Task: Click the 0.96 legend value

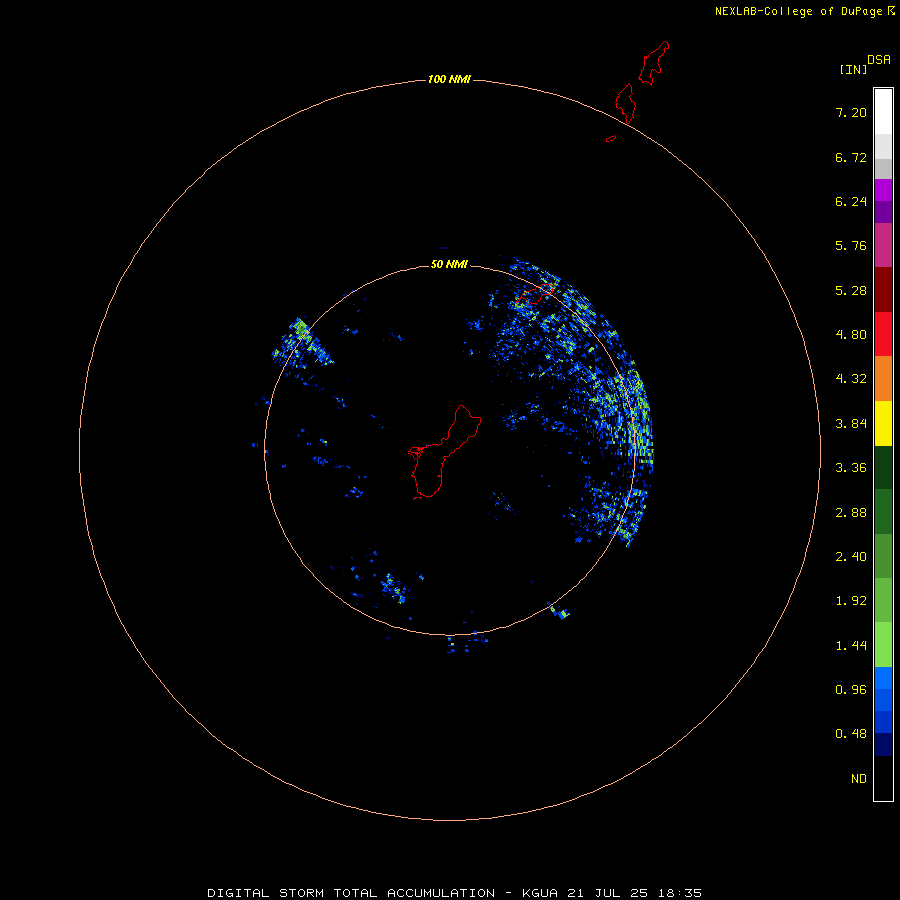Action: point(851,690)
